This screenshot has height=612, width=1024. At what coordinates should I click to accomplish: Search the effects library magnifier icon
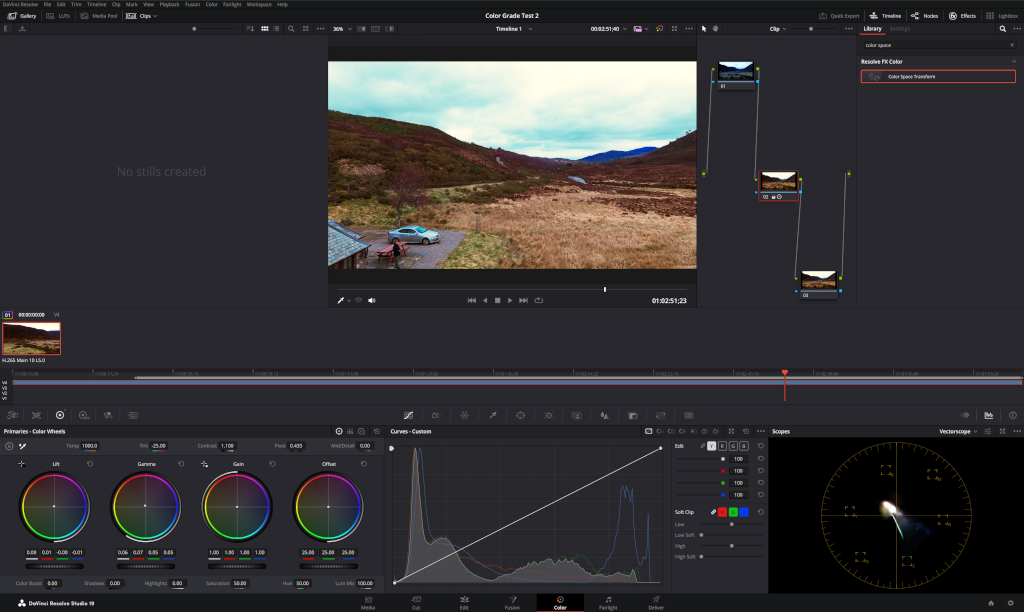click(1002, 29)
